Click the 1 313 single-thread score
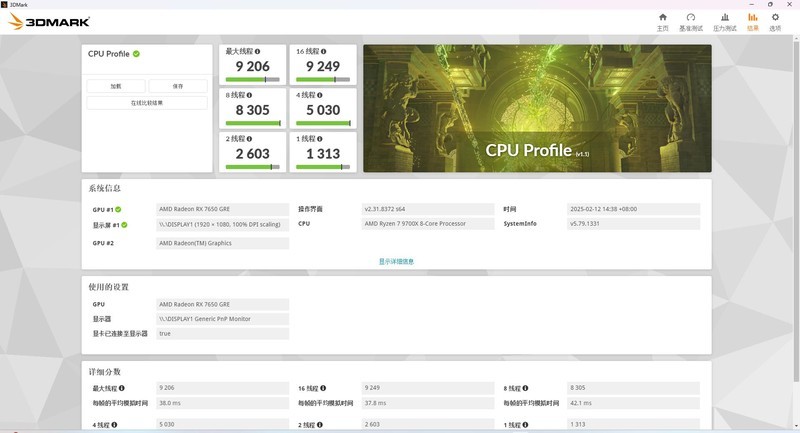The width and height of the screenshot is (800, 433). 323,154
